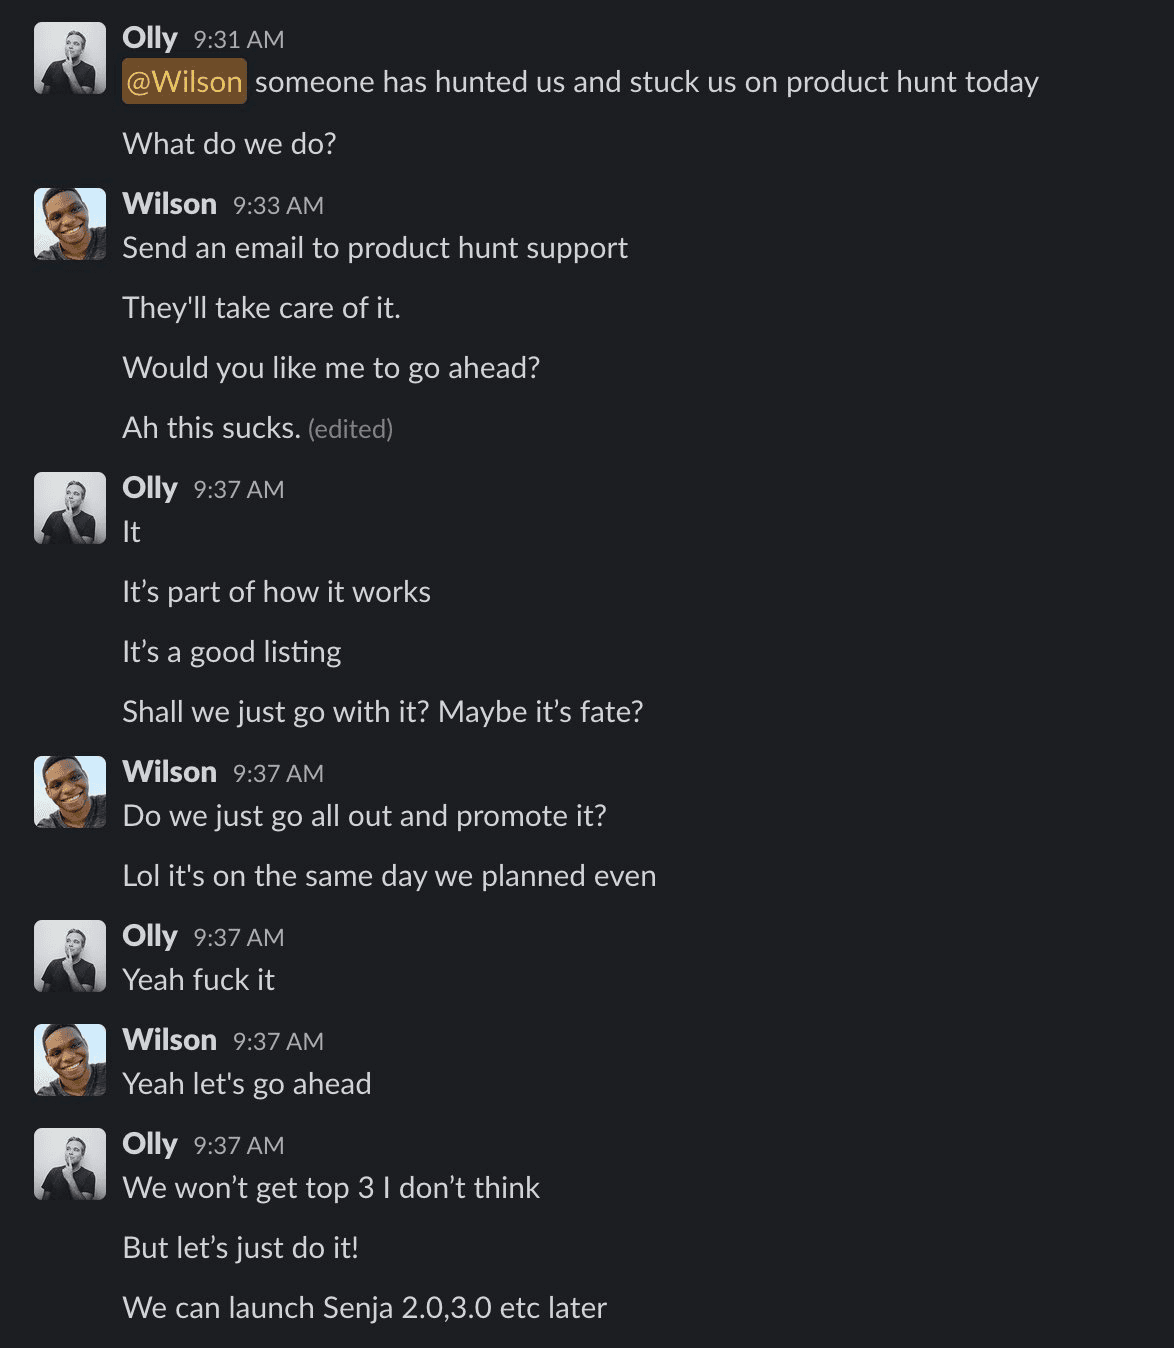Click the message 'Send an email to product hunt support'
The image size is (1174, 1348).
point(375,247)
